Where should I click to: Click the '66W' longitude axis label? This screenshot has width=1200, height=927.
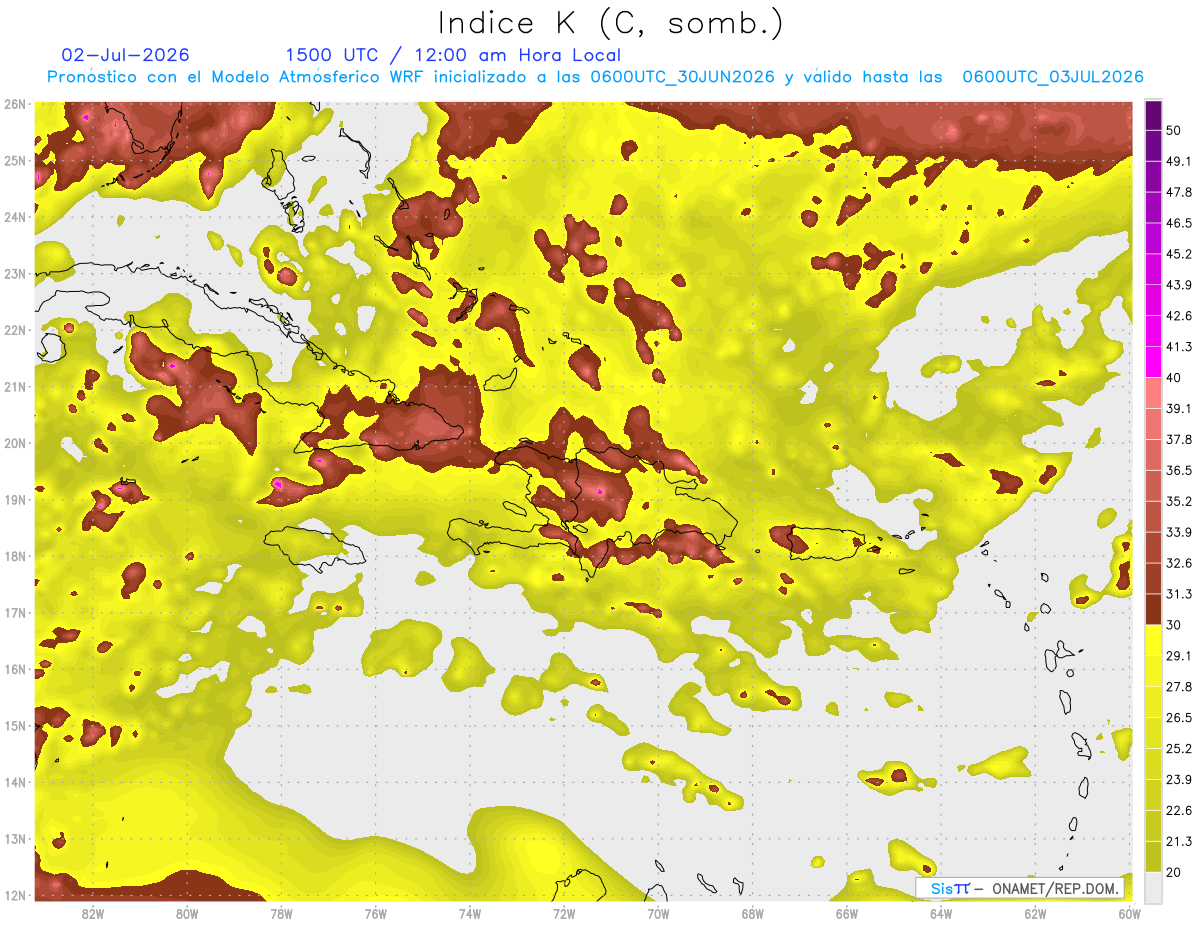[x=846, y=913]
